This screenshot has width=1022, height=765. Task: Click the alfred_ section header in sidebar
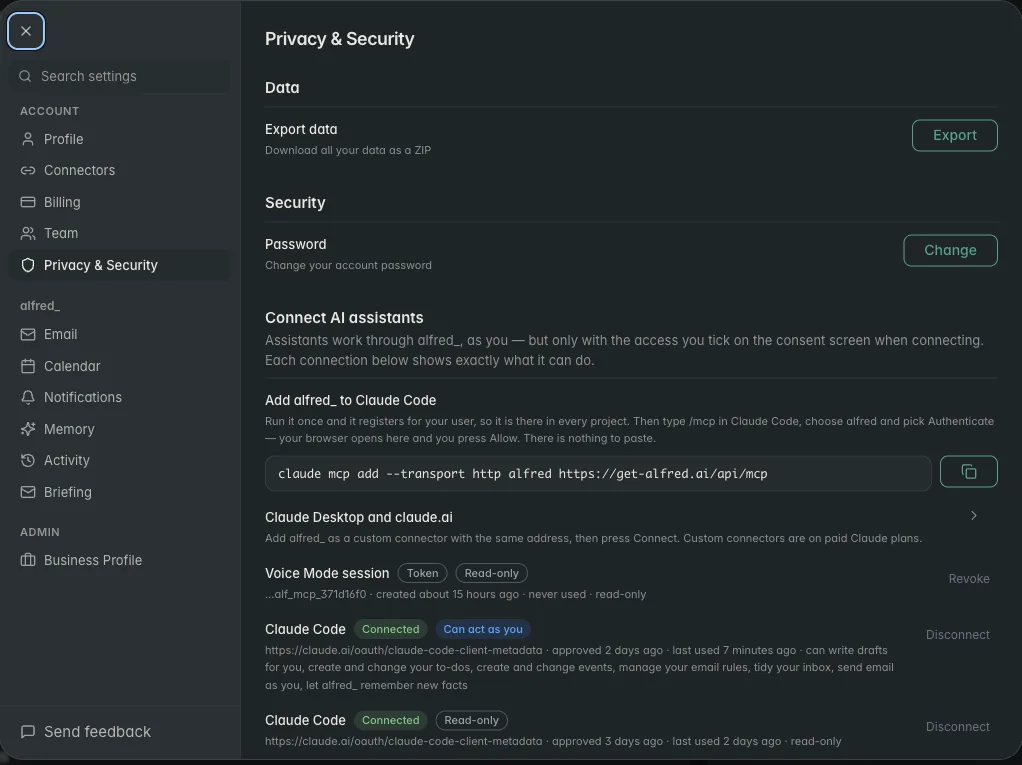40,306
